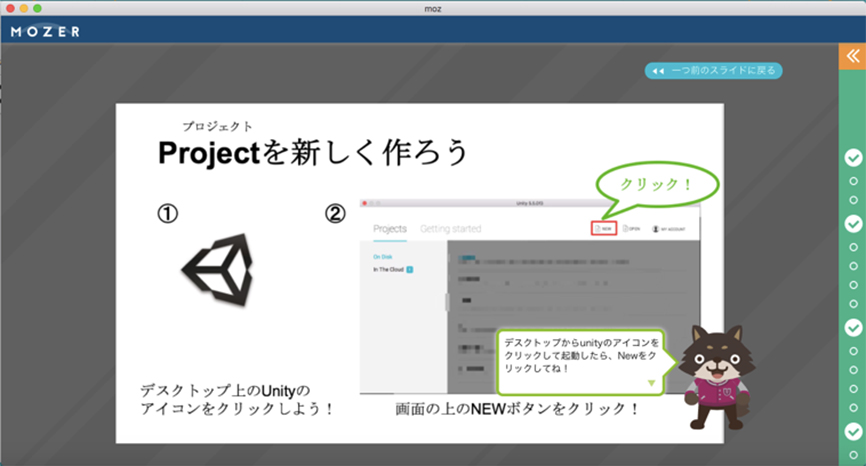Click OPEN in the Unity launcher screenshot
Viewport: 866px width, 466px height.
631,229
